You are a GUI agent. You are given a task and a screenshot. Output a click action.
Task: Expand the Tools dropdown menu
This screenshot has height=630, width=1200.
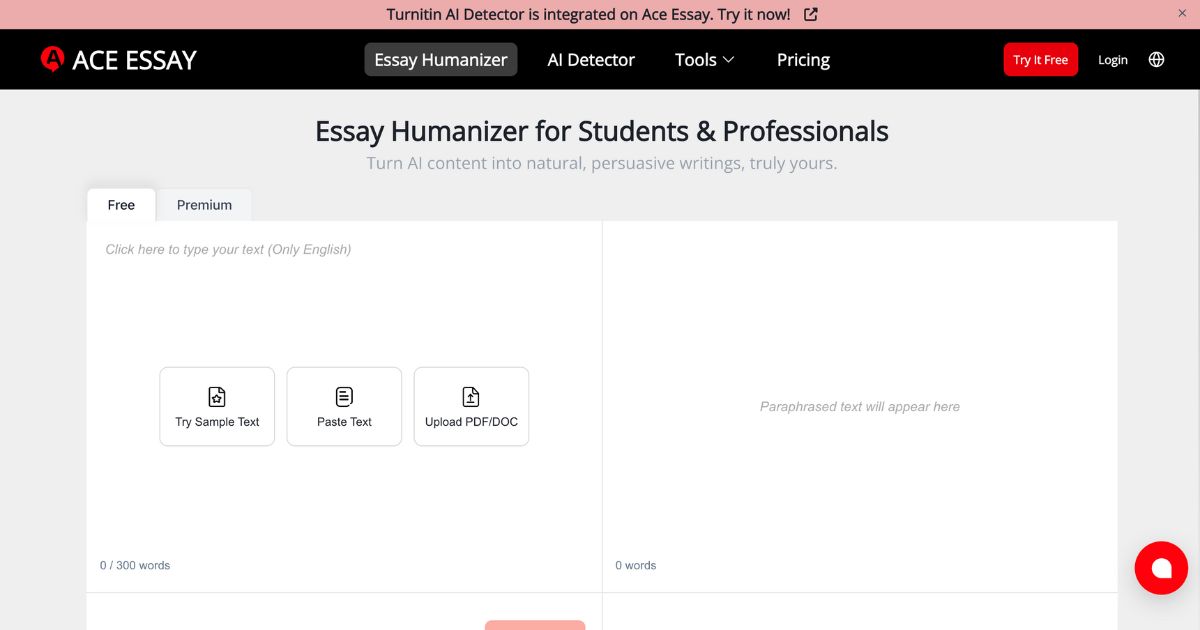[x=705, y=59]
